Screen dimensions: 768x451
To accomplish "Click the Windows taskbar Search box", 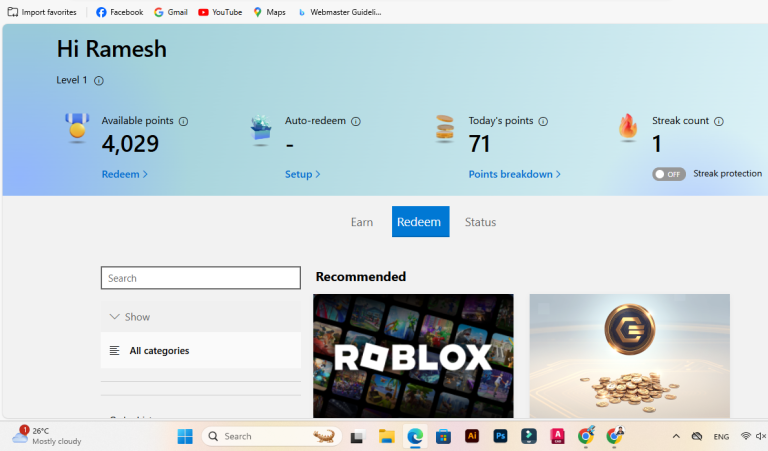I will tap(271, 436).
